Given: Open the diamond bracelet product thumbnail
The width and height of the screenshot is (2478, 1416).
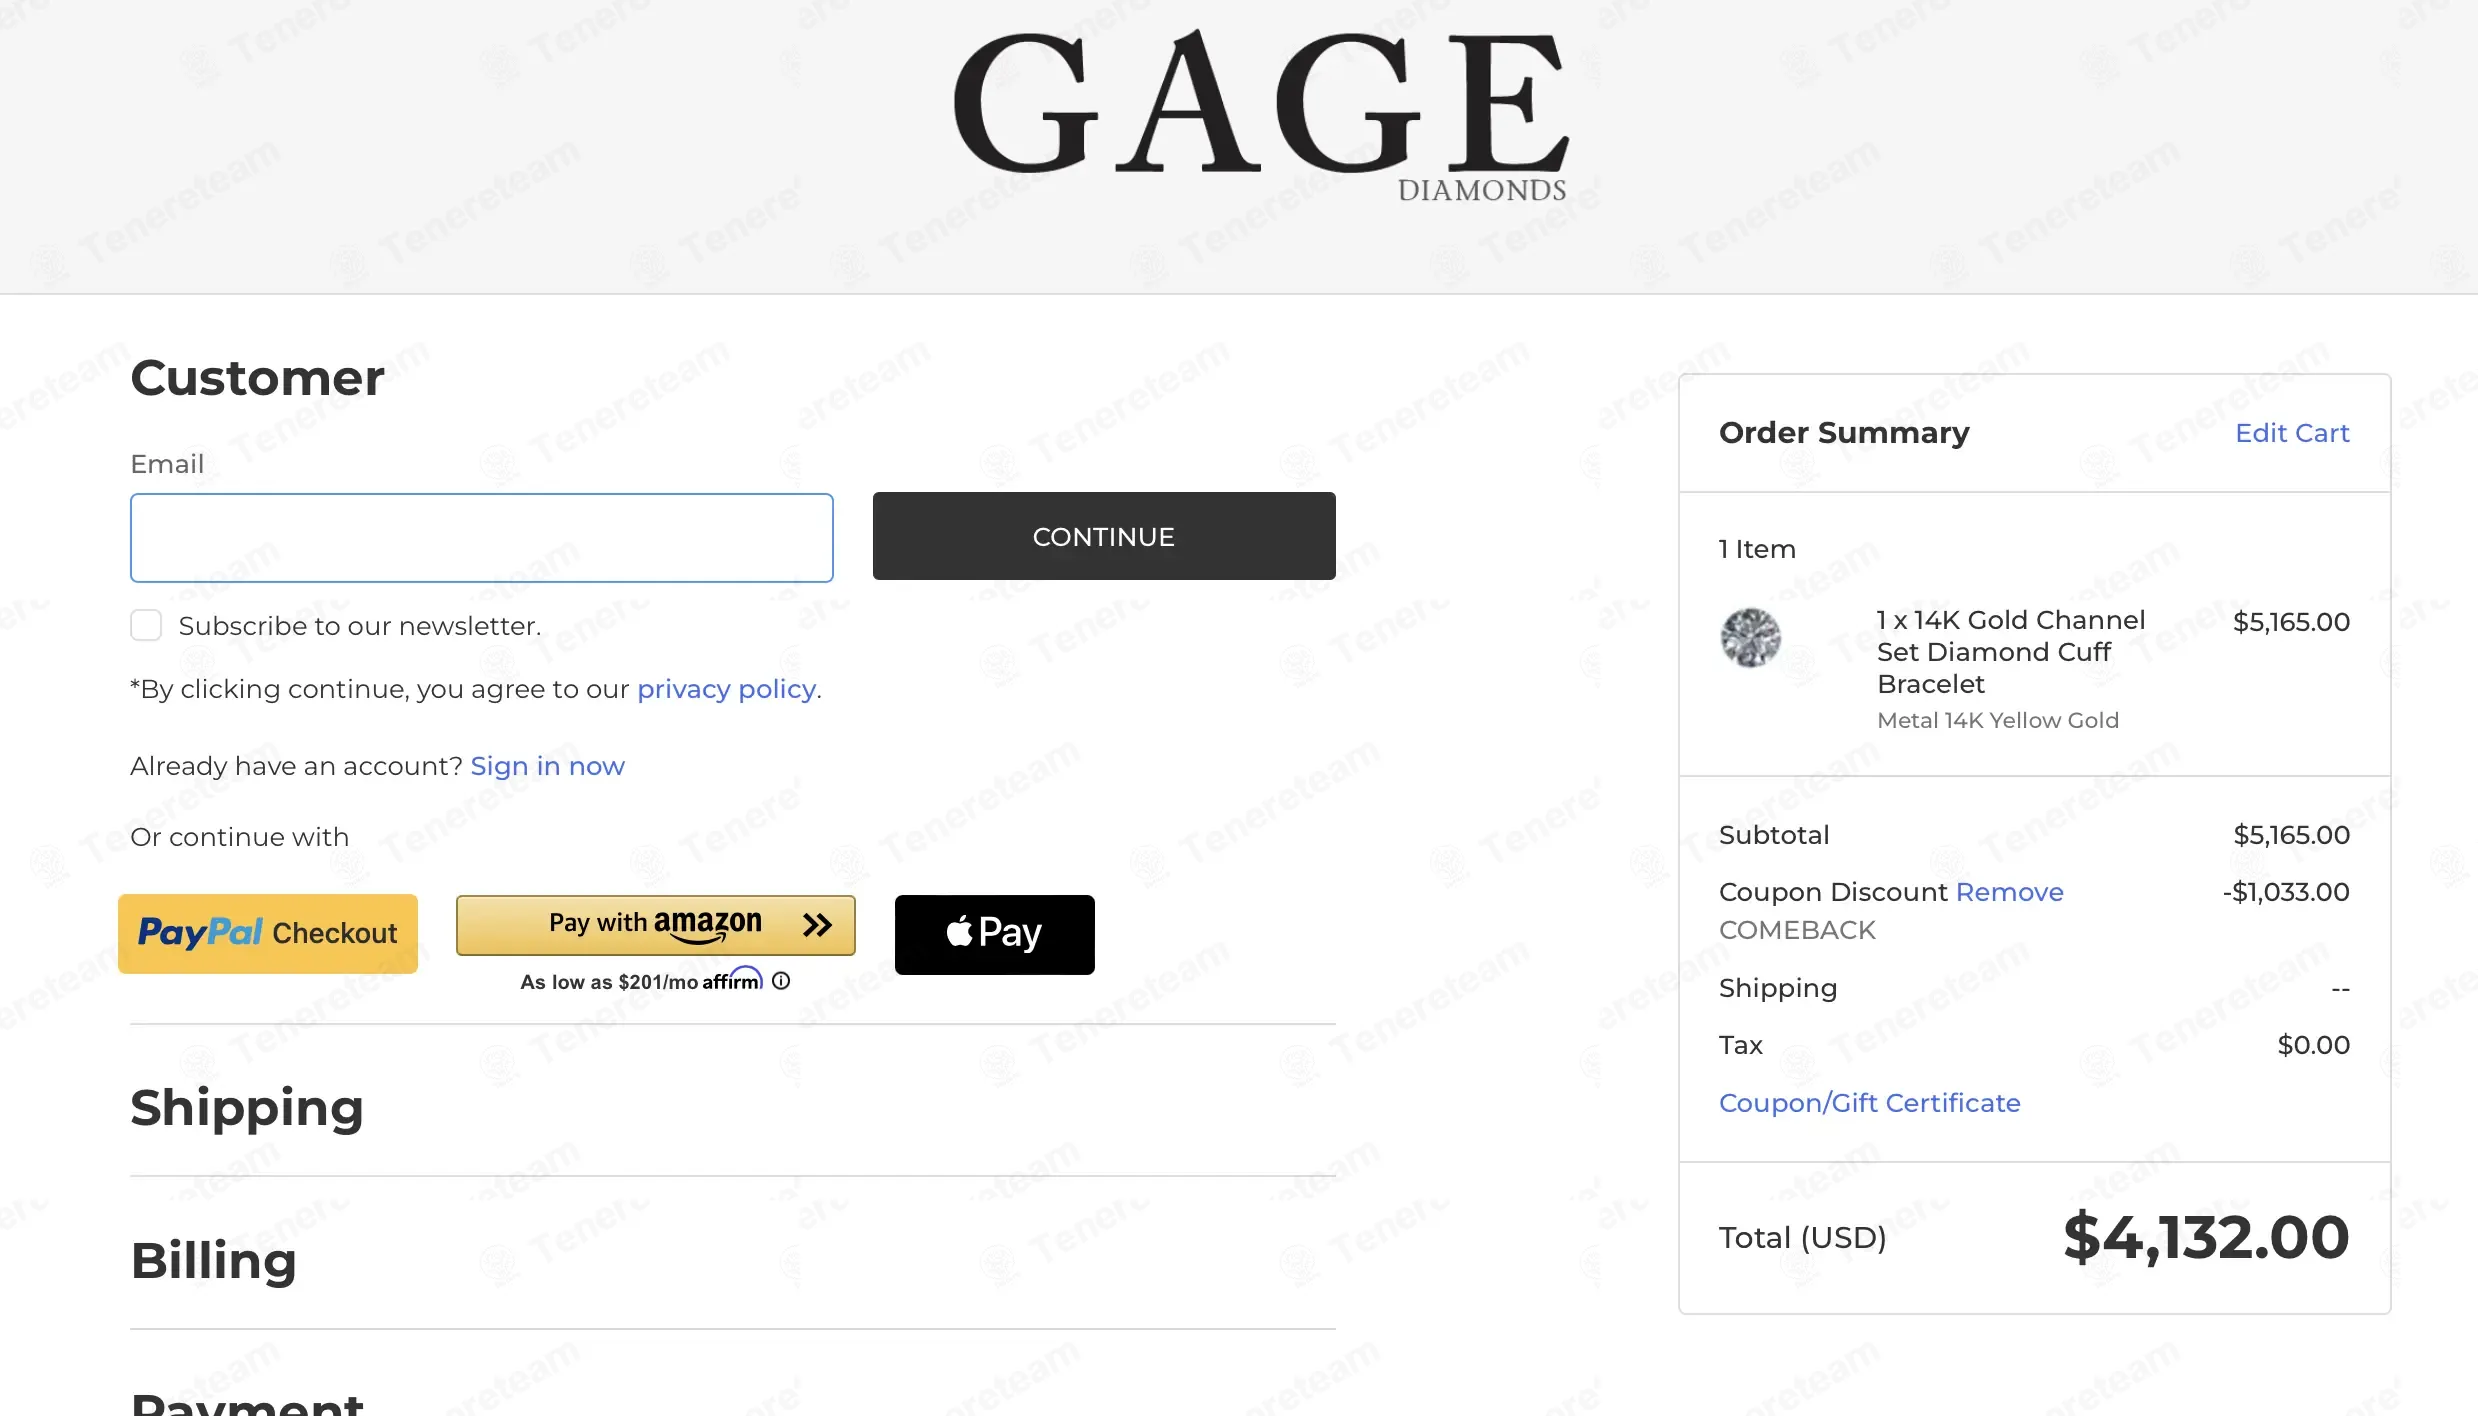Looking at the screenshot, I should (1750, 637).
